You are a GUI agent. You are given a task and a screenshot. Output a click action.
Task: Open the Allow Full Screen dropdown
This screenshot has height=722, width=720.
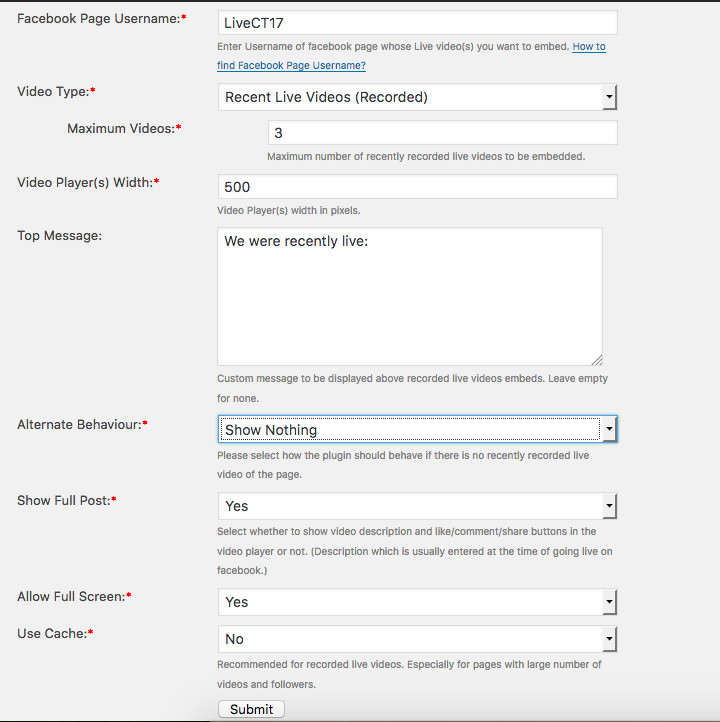point(417,602)
